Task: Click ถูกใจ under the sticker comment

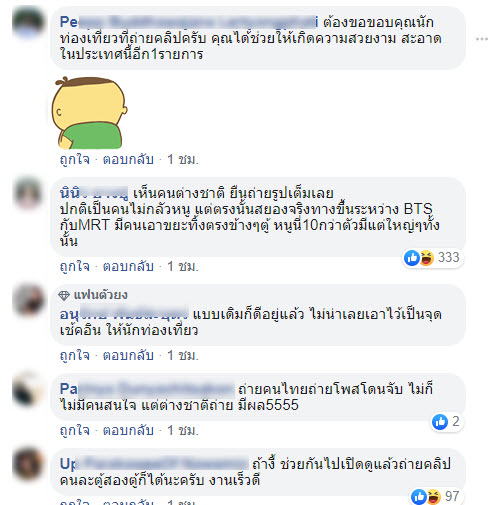Action: (75, 159)
